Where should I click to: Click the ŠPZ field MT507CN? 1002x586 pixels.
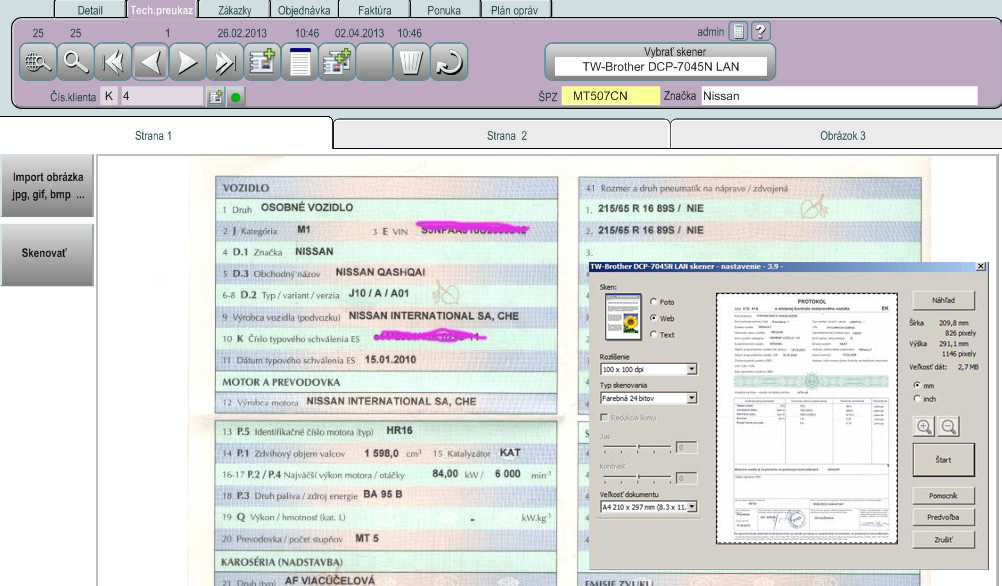point(610,96)
